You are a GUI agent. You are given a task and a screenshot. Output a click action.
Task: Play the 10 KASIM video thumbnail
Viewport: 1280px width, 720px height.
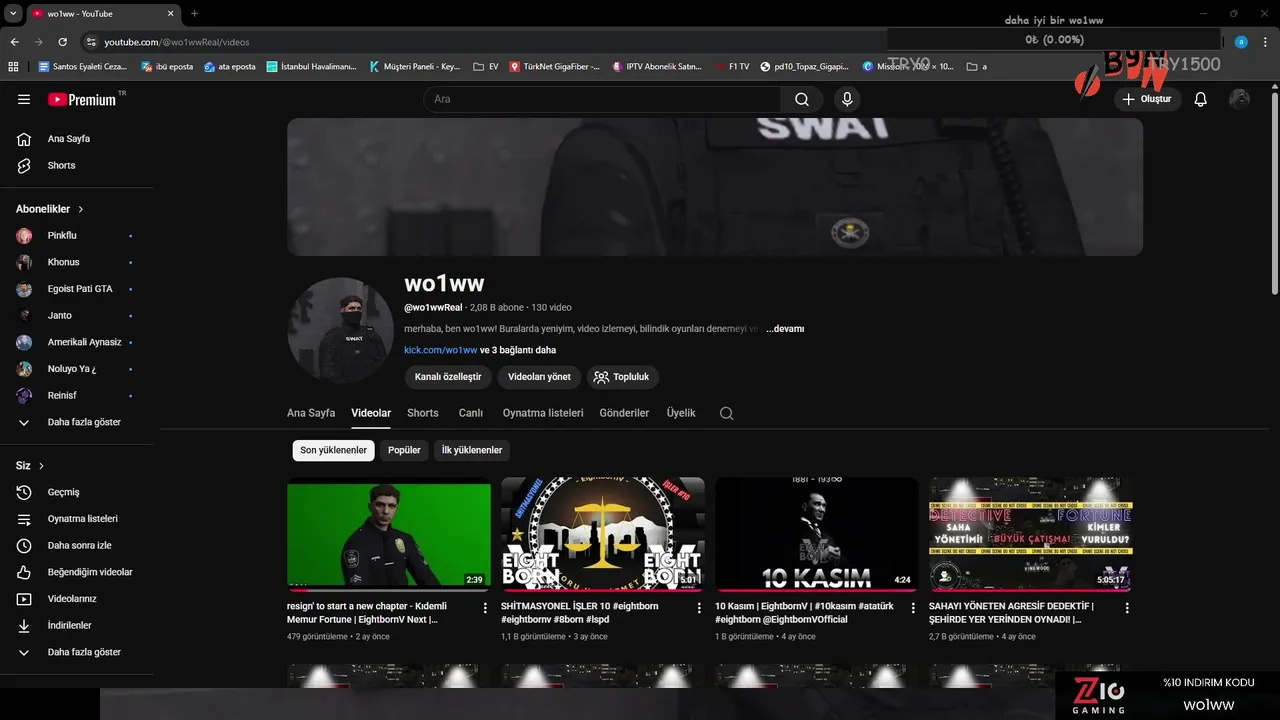click(x=817, y=533)
